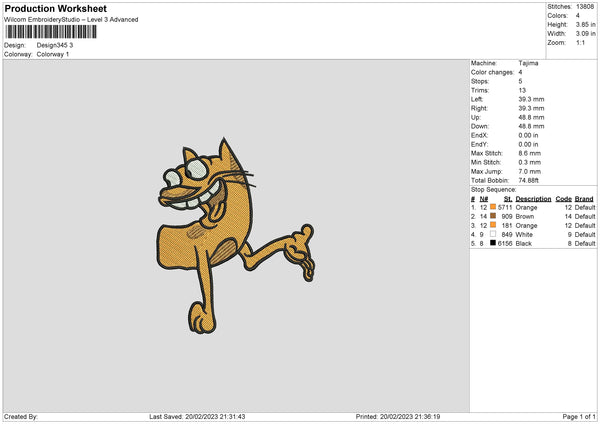Click the orange swatch in row 1

click(493, 207)
